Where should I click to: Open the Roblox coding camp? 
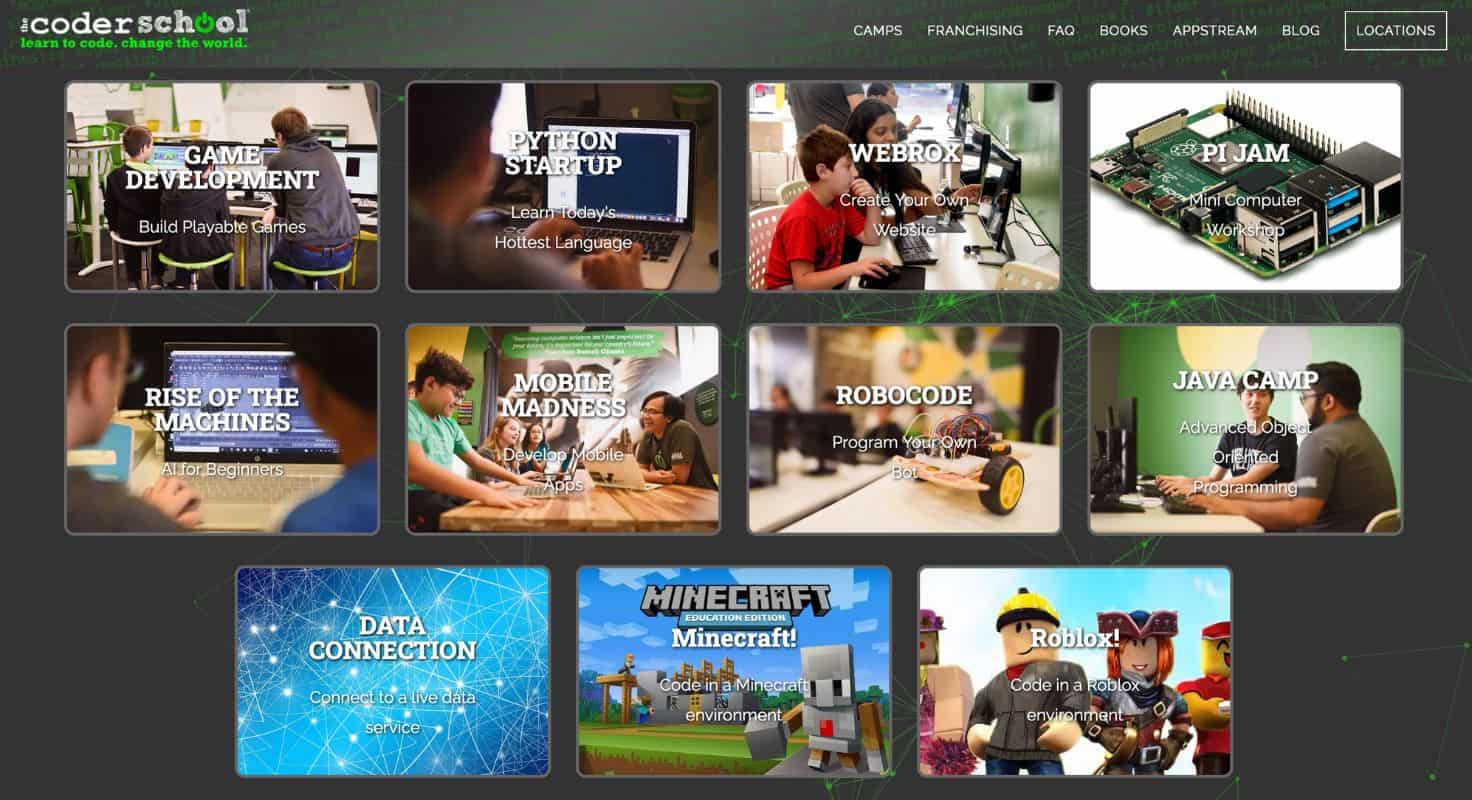(x=1074, y=670)
